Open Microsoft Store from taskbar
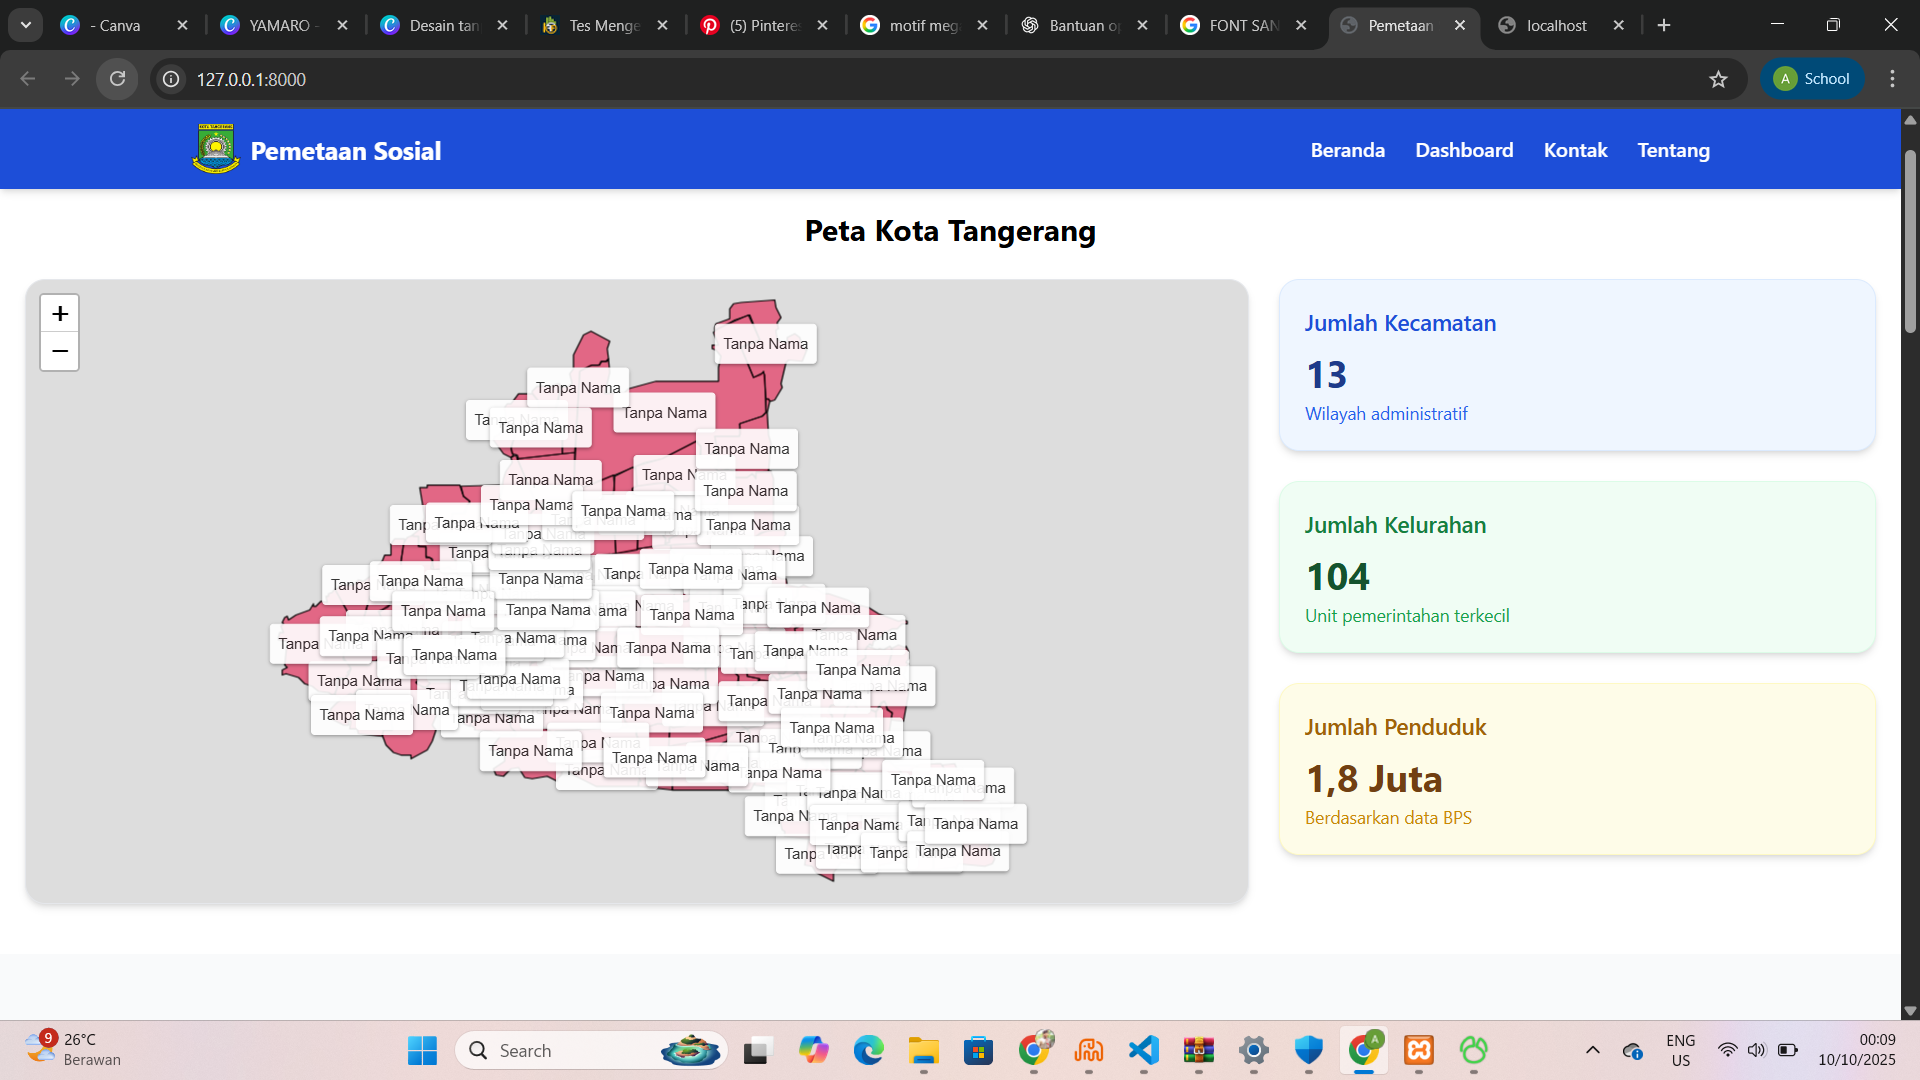 (x=978, y=1050)
